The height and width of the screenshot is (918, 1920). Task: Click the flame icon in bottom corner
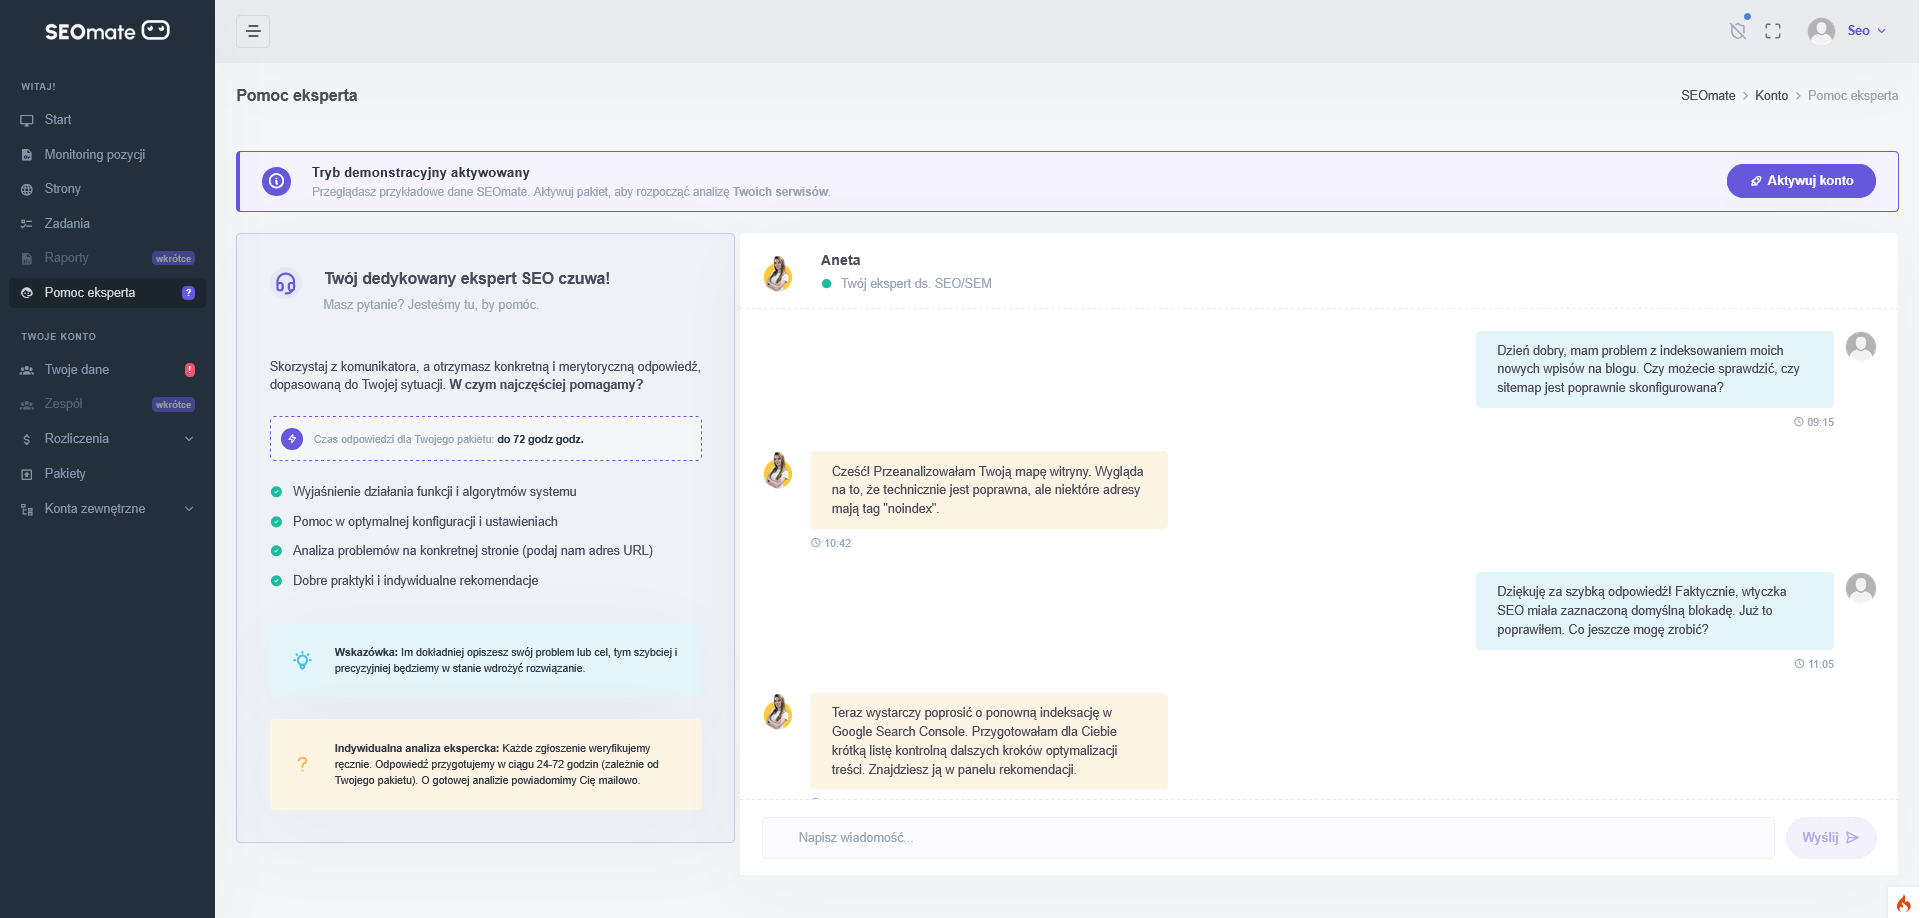[1903, 903]
